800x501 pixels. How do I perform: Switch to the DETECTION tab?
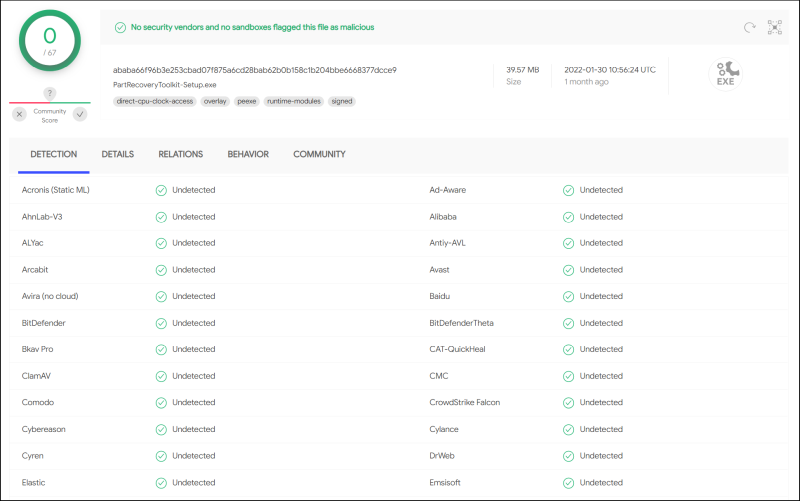tap(54, 154)
